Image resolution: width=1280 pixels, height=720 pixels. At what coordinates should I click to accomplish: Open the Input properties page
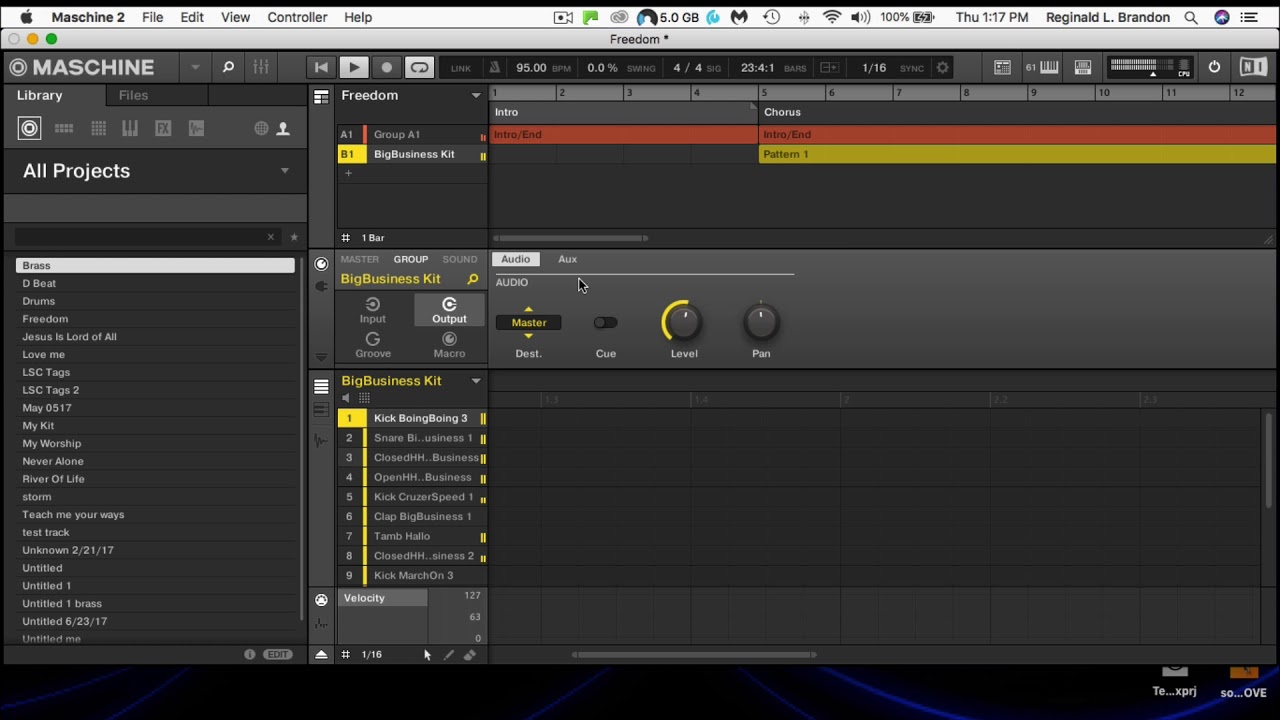coord(372,310)
